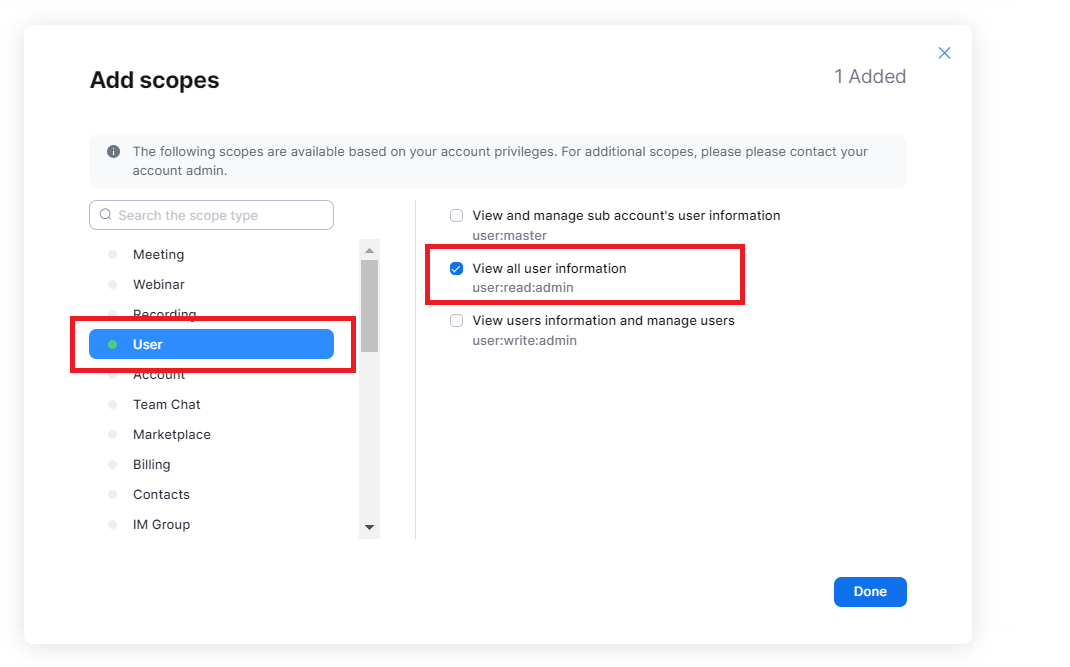Enable the user:master scope checkbox
Image resolution: width=1070 pixels, height=667 pixels.
pyautogui.click(x=457, y=216)
